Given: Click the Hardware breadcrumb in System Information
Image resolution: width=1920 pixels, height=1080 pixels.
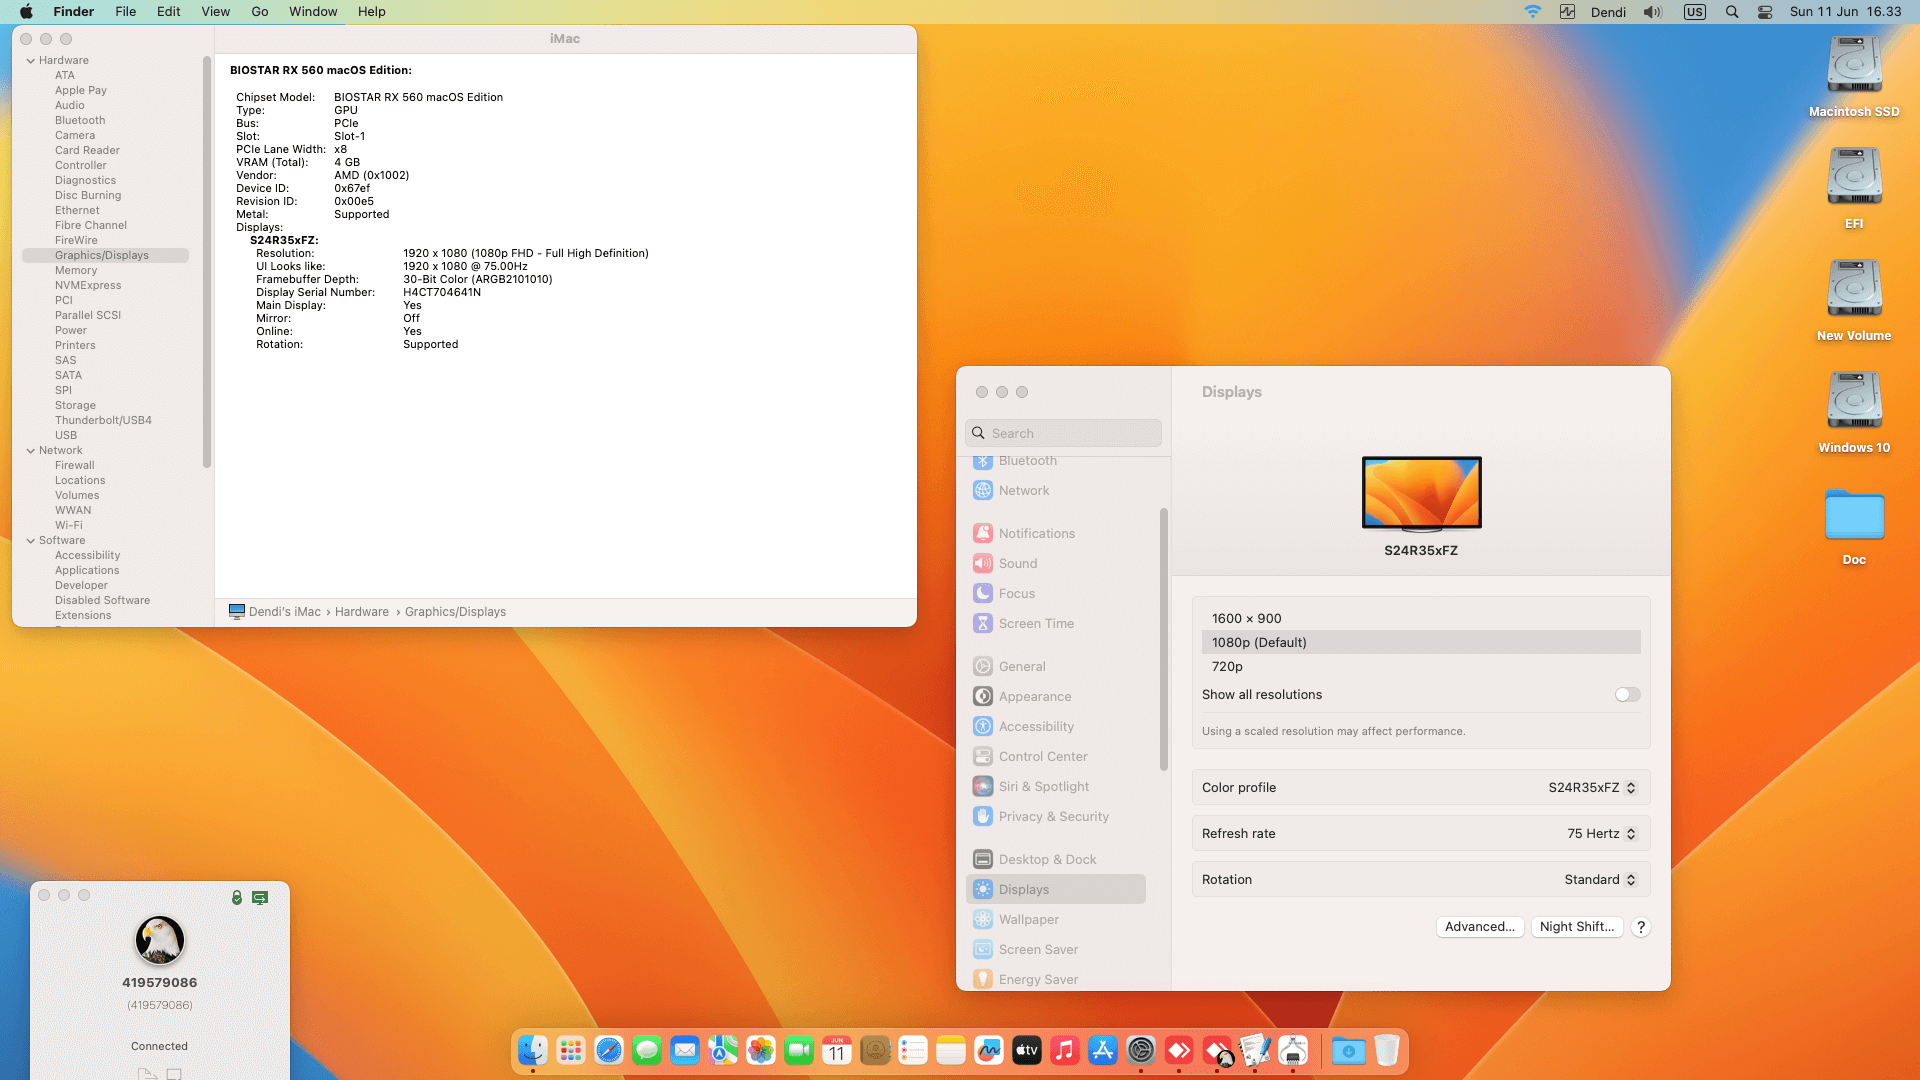Looking at the screenshot, I should pyautogui.click(x=362, y=612).
